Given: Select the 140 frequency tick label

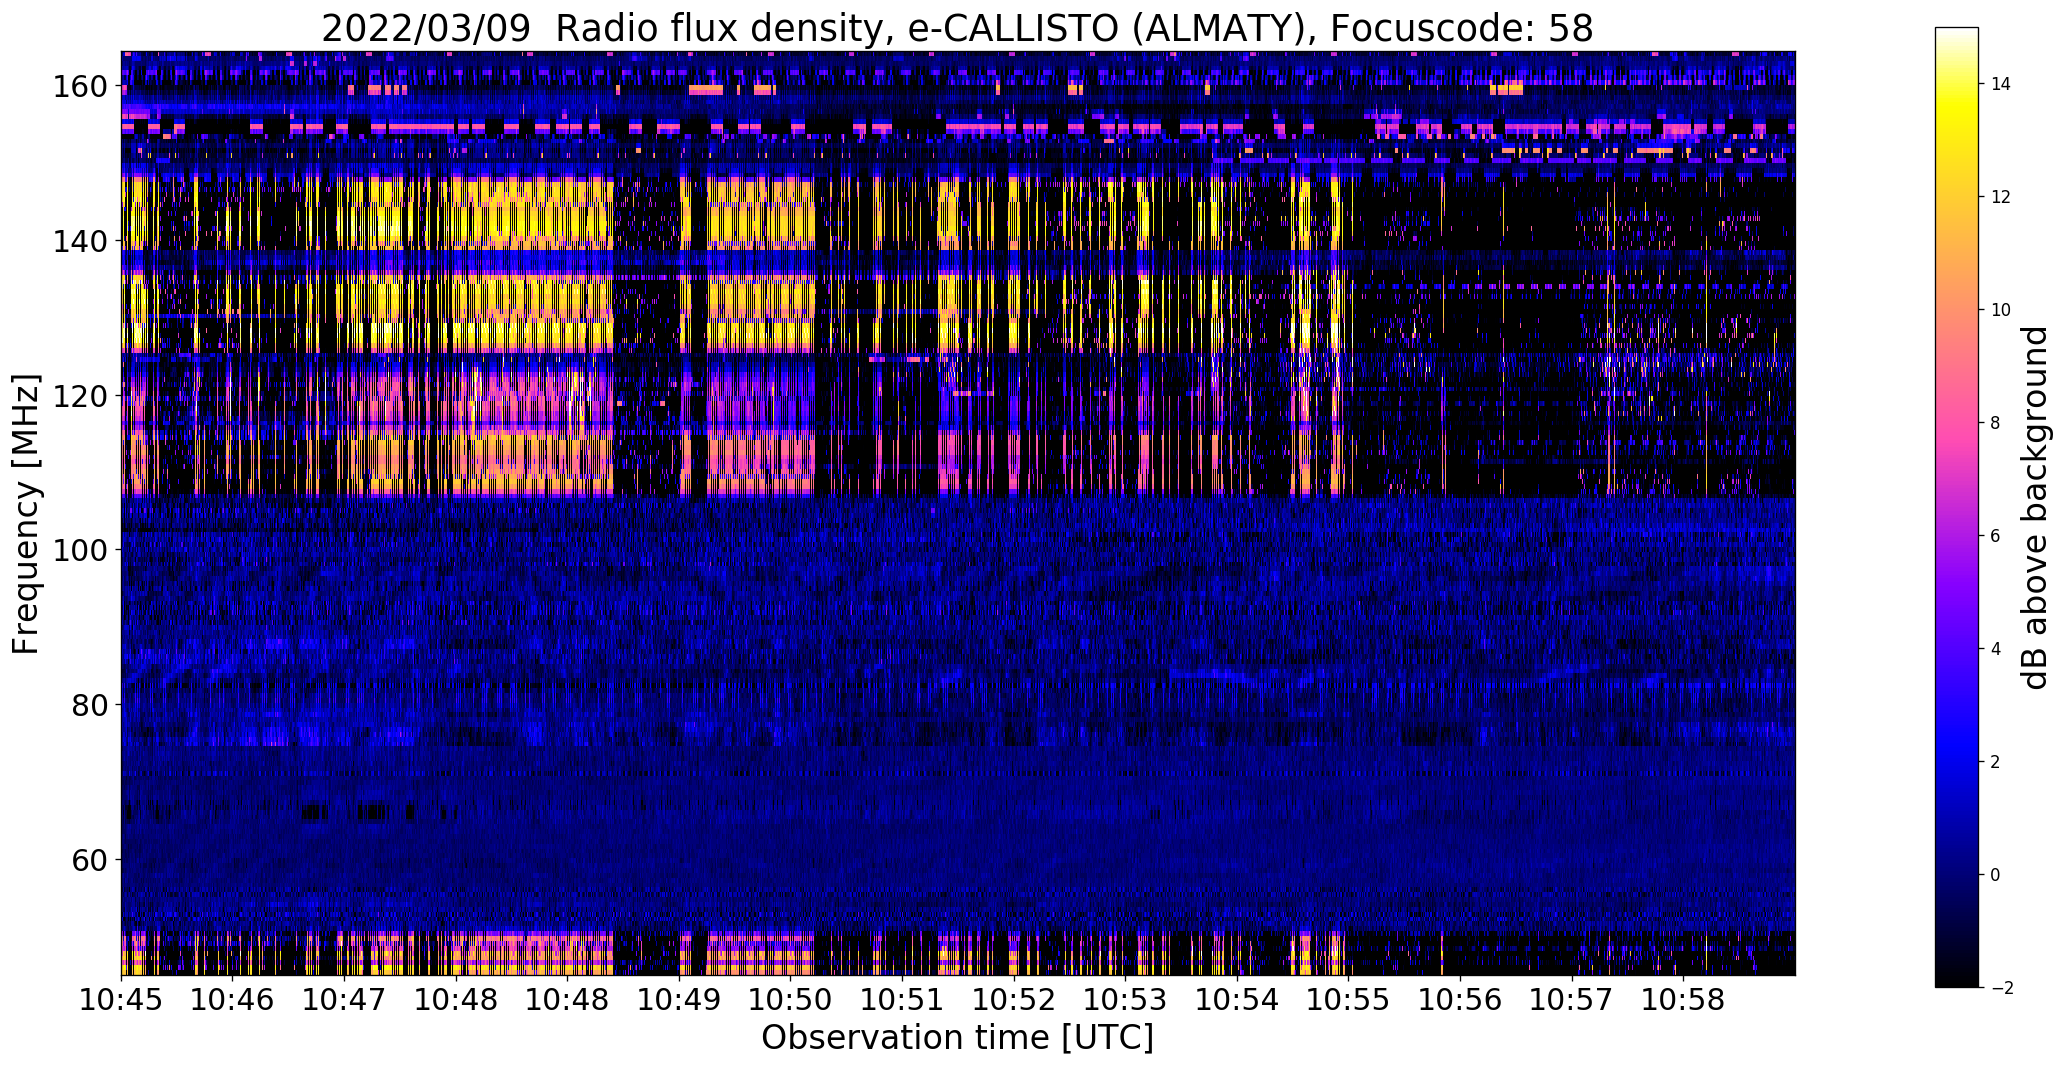Looking at the screenshot, I should coord(79,241).
